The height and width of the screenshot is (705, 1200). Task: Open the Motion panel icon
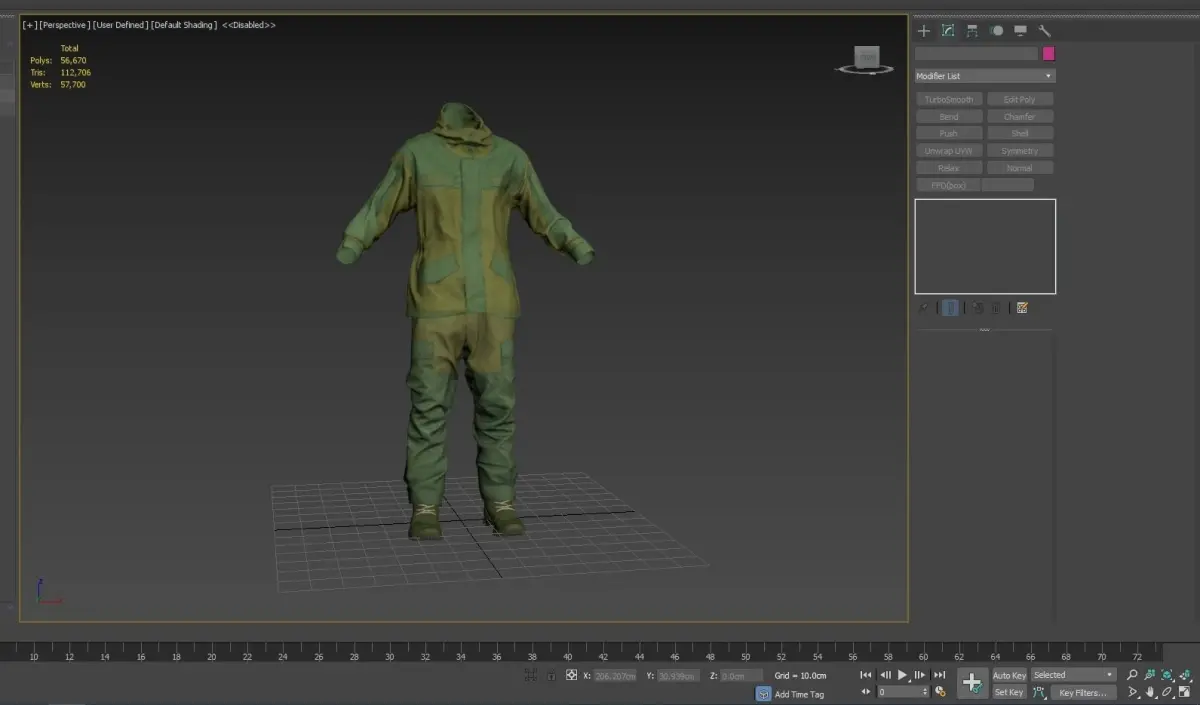click(x=996, y=31)
